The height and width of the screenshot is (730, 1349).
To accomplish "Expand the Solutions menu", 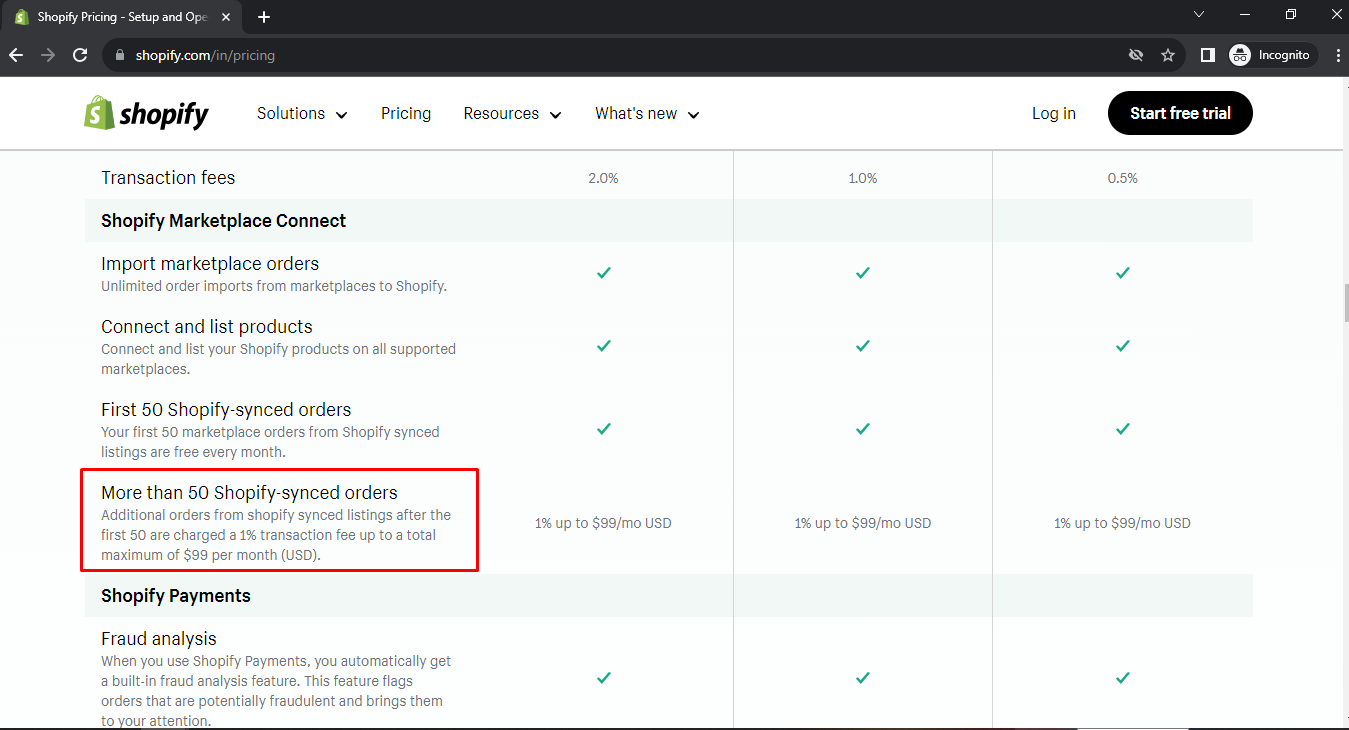I will click(x=302, y=114).
